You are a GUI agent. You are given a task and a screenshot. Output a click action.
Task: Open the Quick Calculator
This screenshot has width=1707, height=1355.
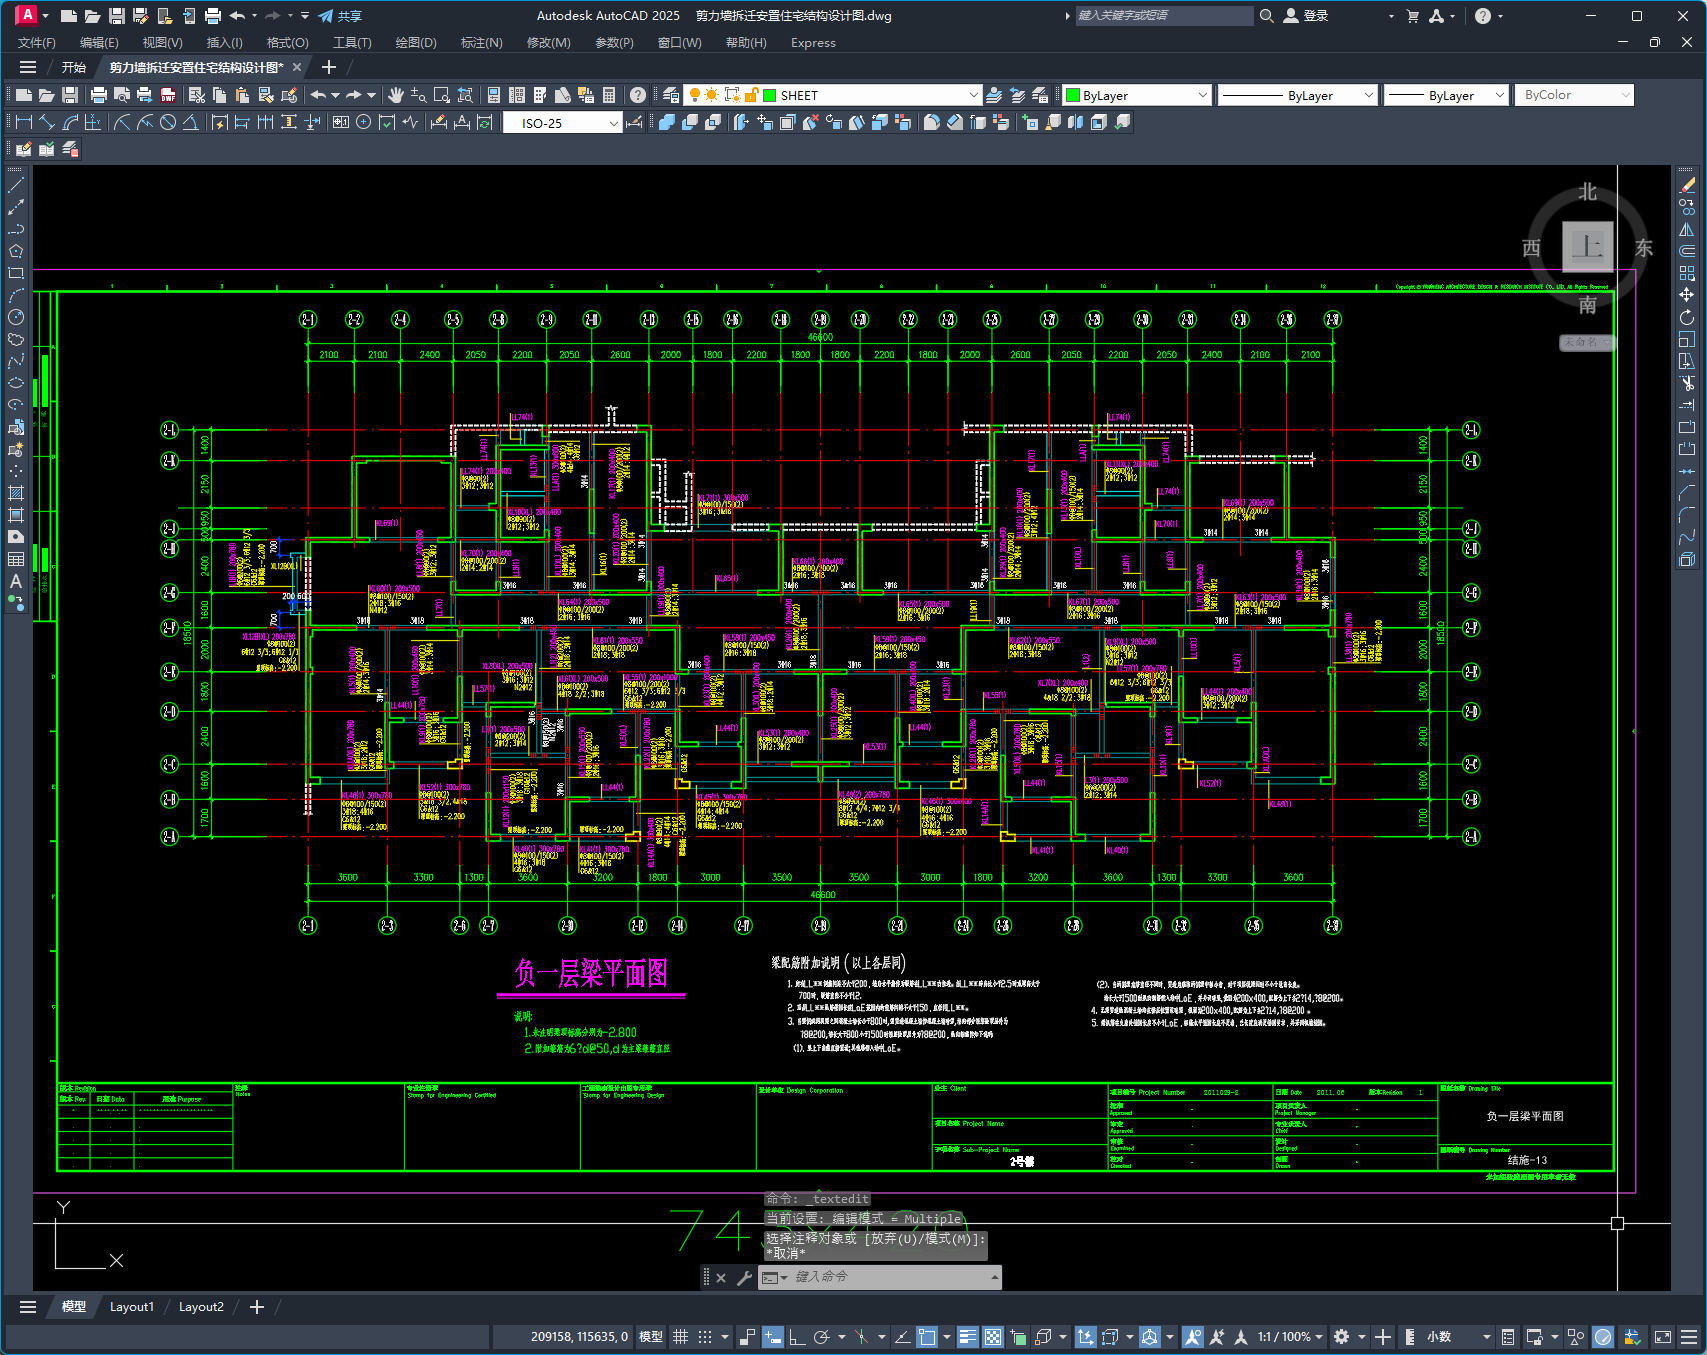click(x=609, y=95)
